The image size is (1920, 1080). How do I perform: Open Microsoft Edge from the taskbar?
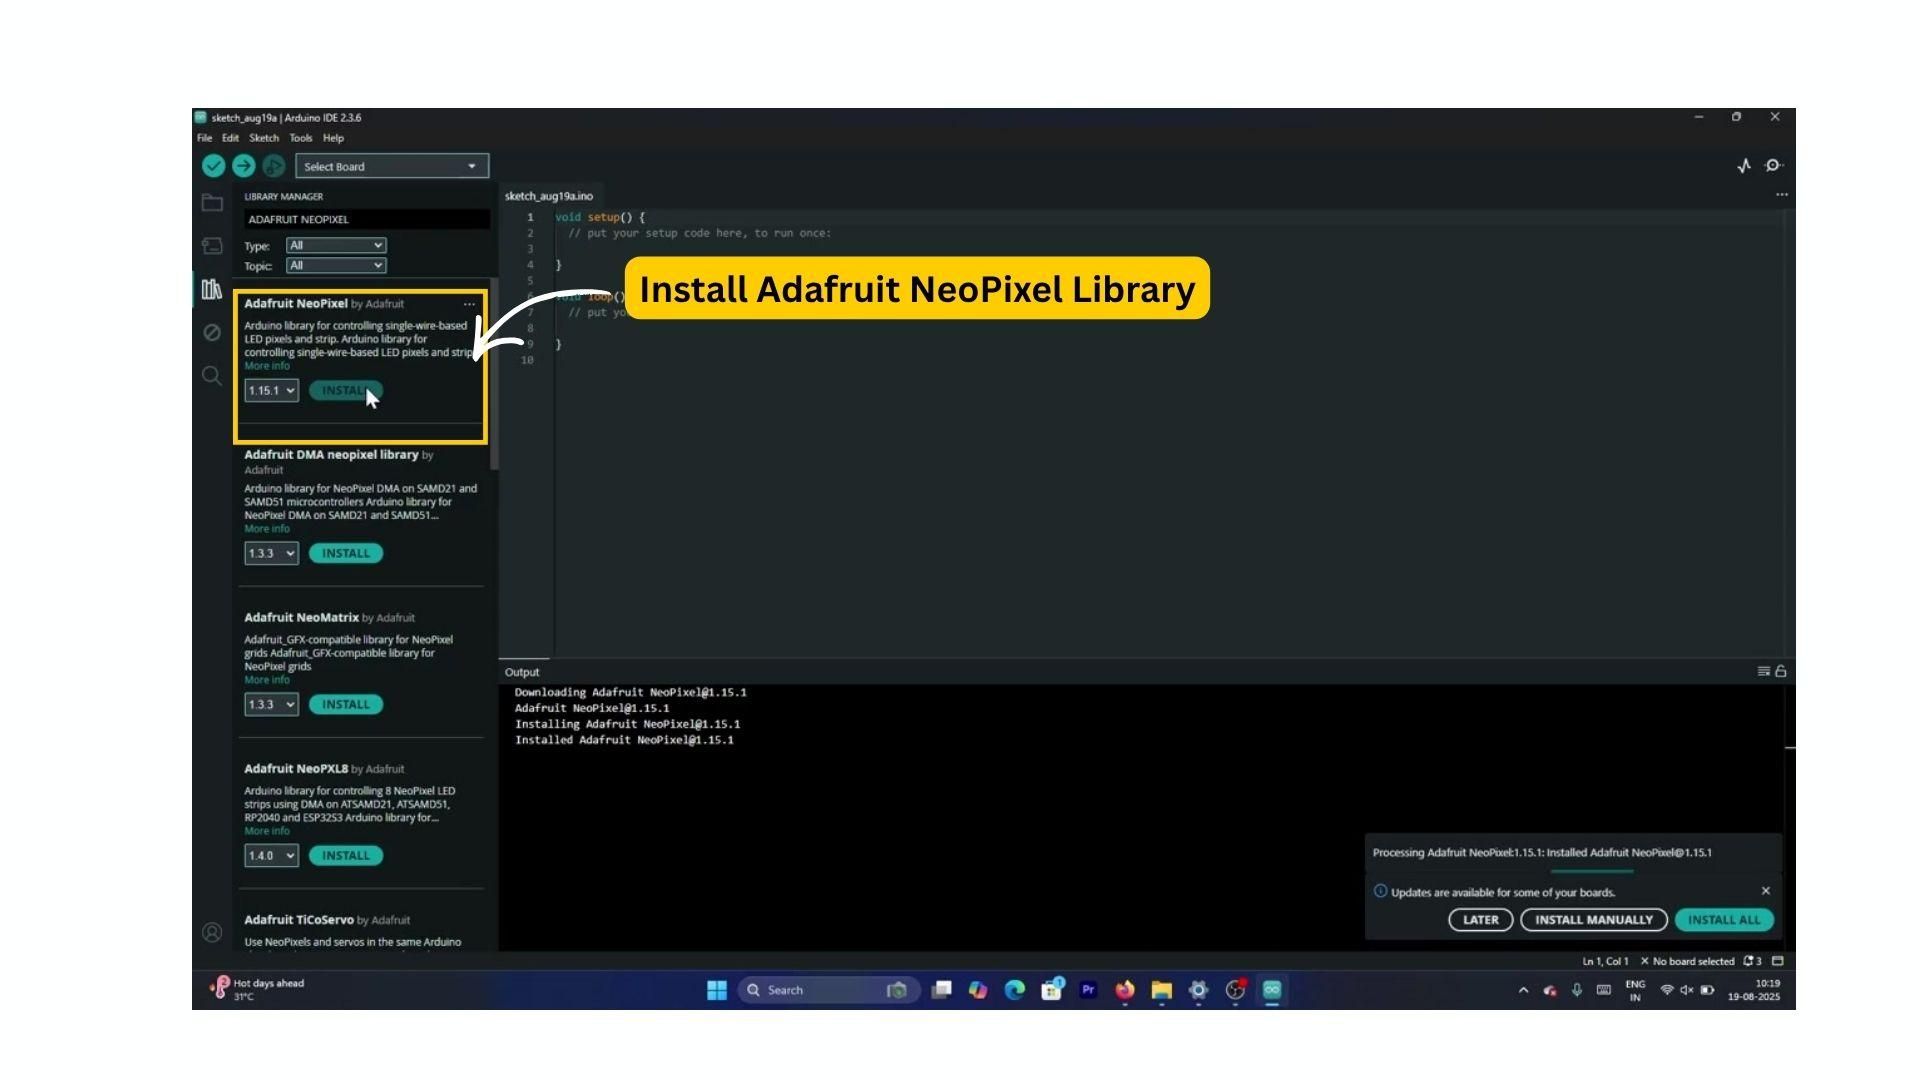1015,990
